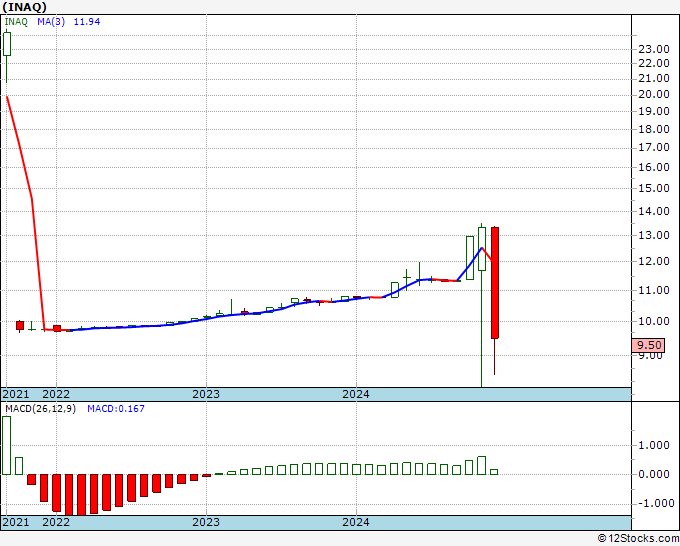680x546 pixels.
Task: Click the 20.00 price axis label
Action: click(x=654, y=94)
